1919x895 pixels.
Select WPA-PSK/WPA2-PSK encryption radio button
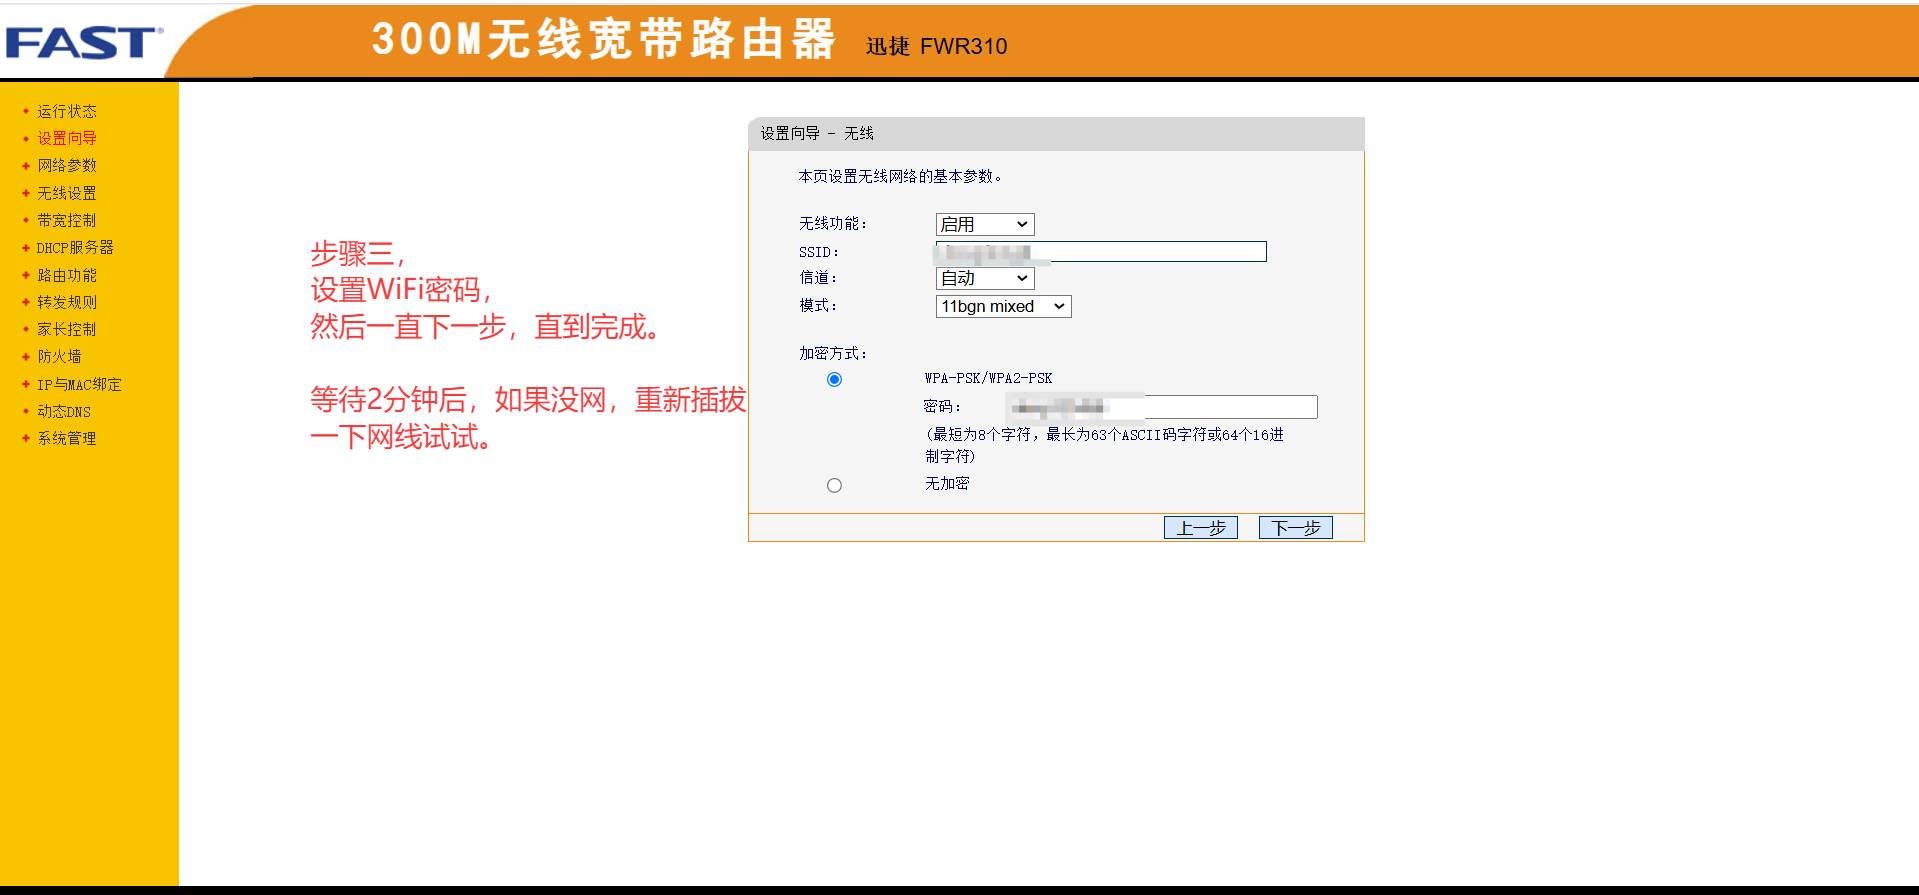(834, 379)
